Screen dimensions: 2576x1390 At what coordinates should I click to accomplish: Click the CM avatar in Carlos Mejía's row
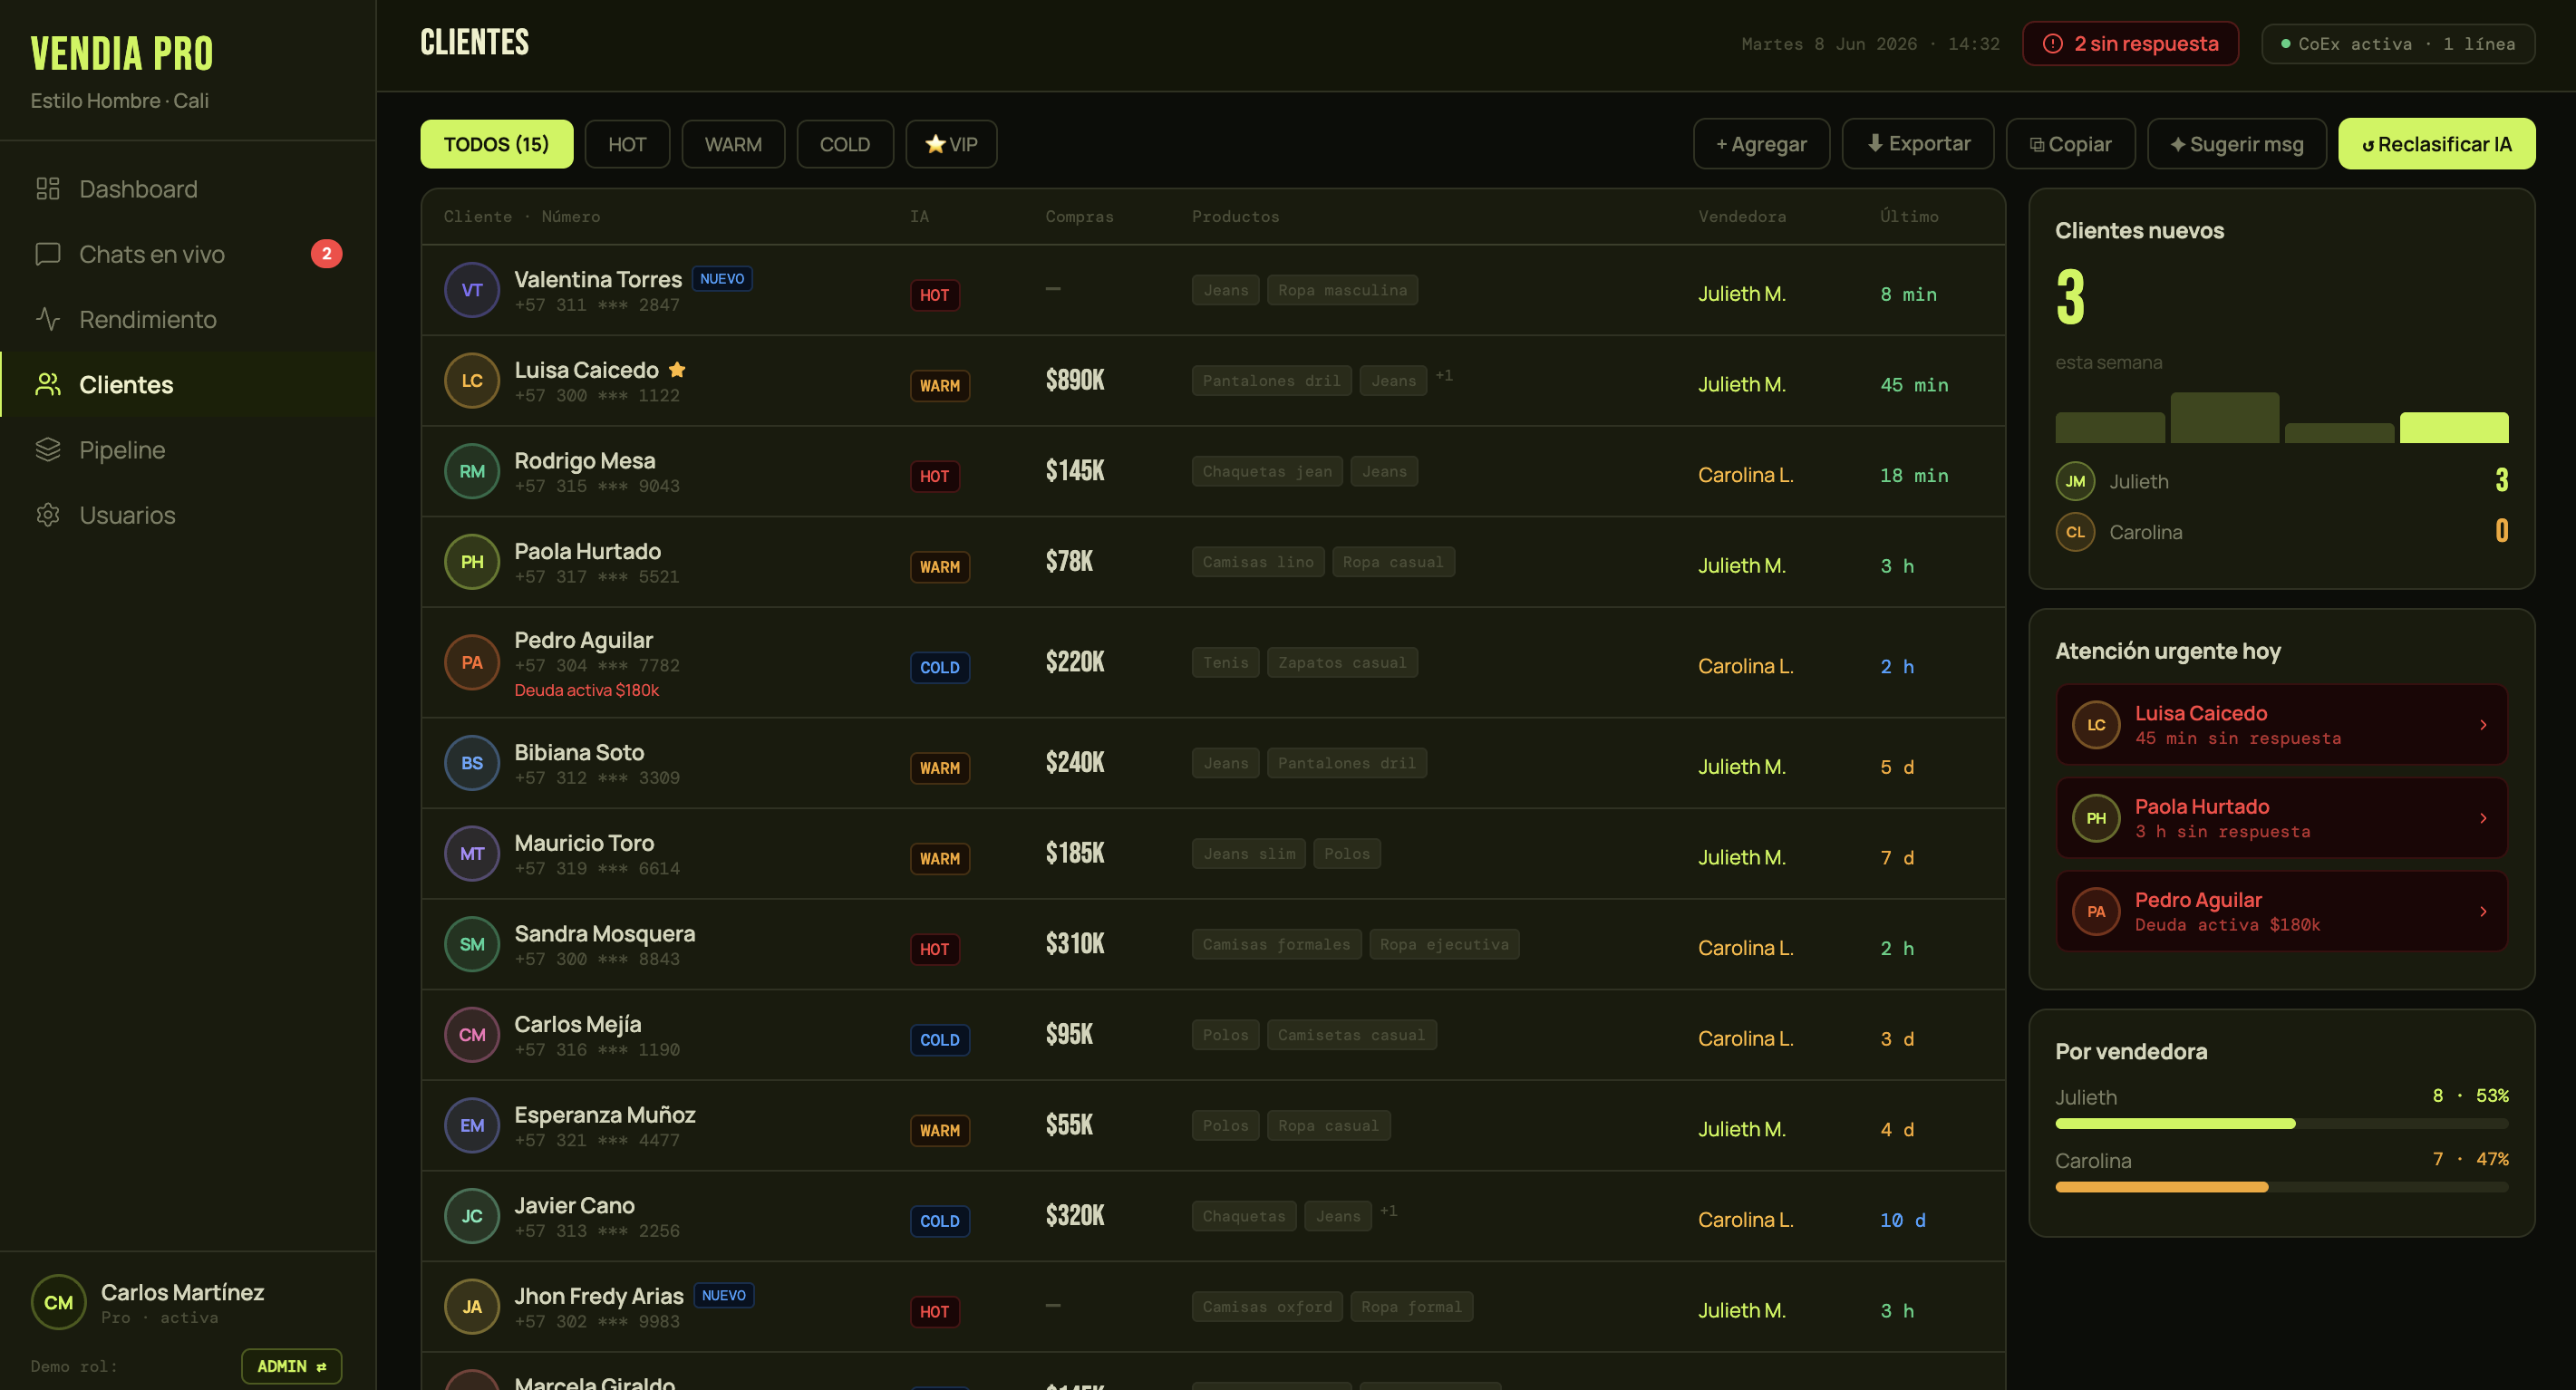(472, 1035)
